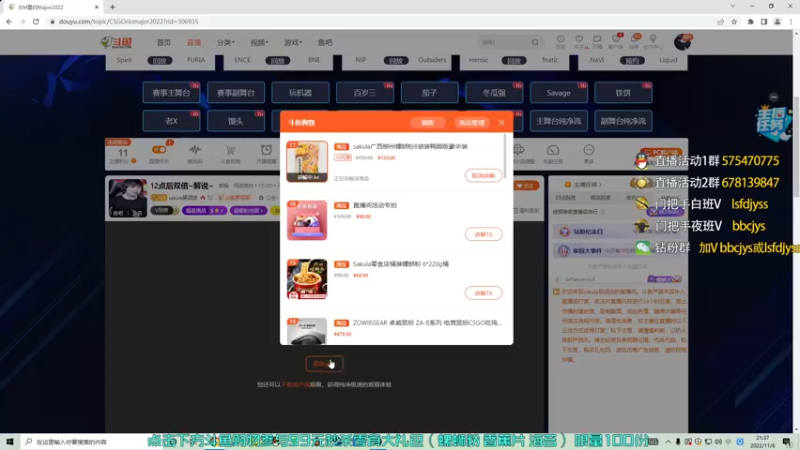Open the watch history clock icon

click(560, 41)
